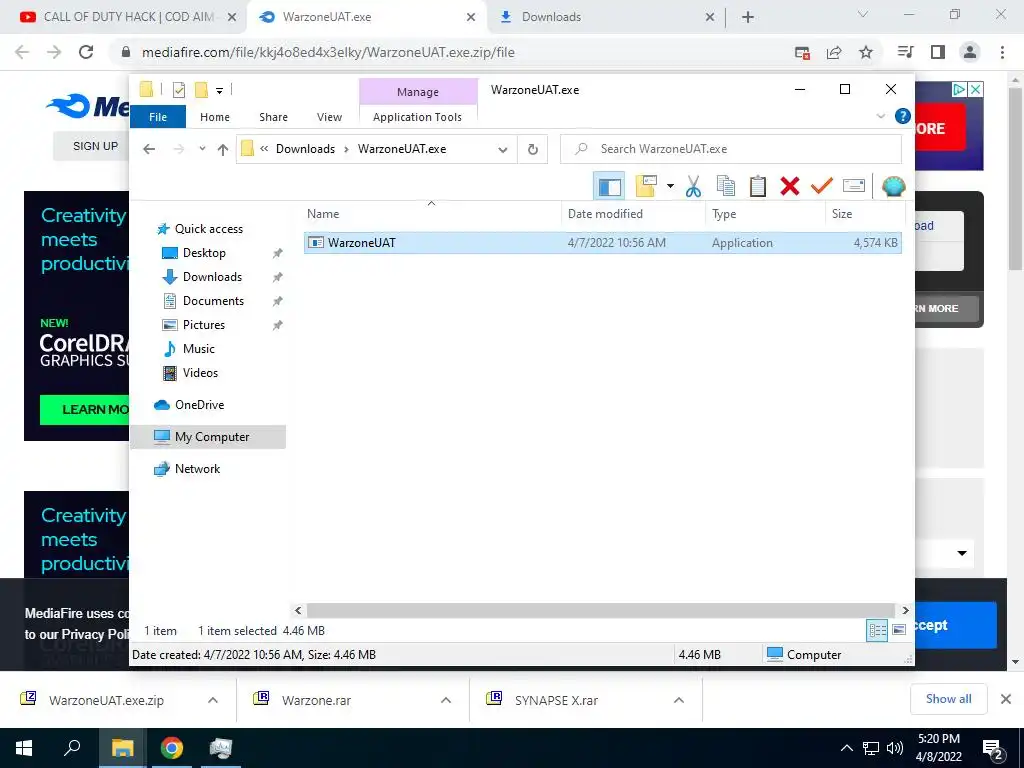Reload the MediaFire page in Chrome
The image size is (1024, 768).
pos(86,52)
